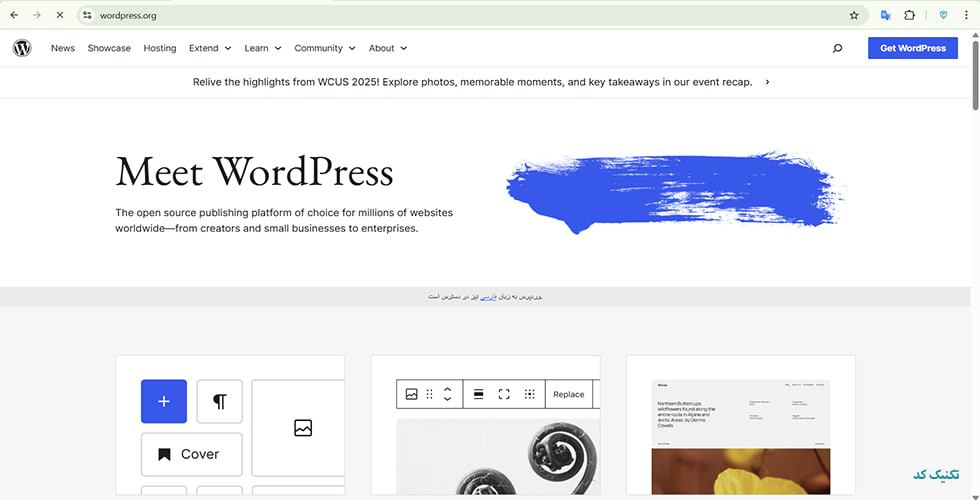This screenshot has width=980, height=500.
Task: Click the move up/down arrows in block toolbar
Action: pyautogui.click(x=448, y=394)
